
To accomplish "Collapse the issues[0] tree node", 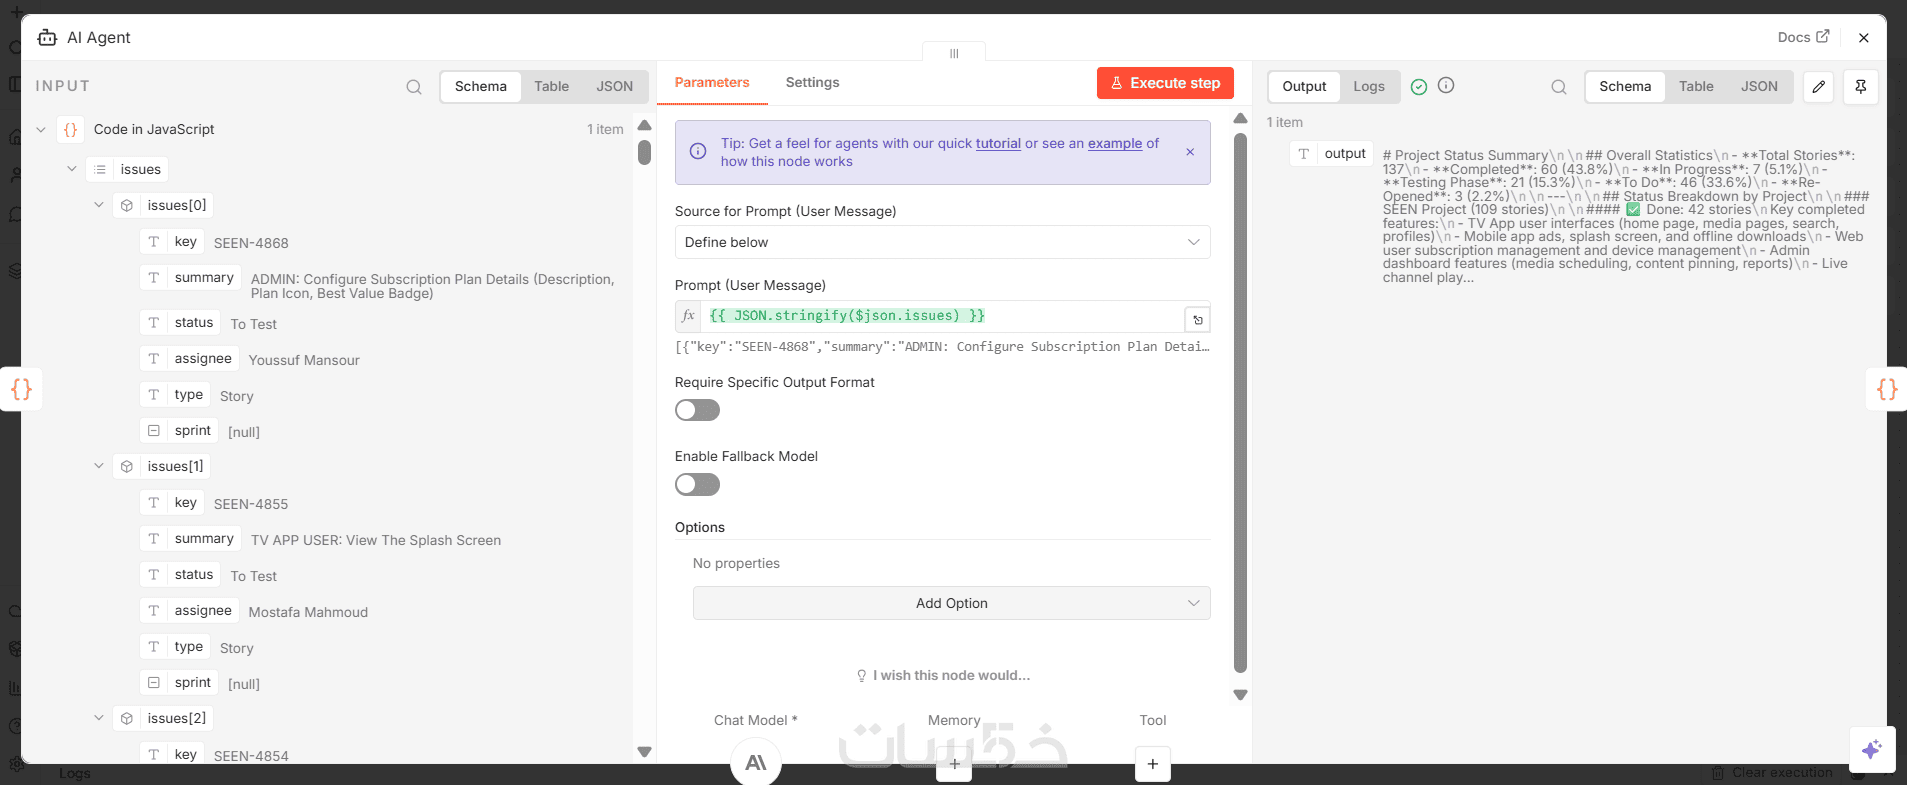I will (99, 205).
